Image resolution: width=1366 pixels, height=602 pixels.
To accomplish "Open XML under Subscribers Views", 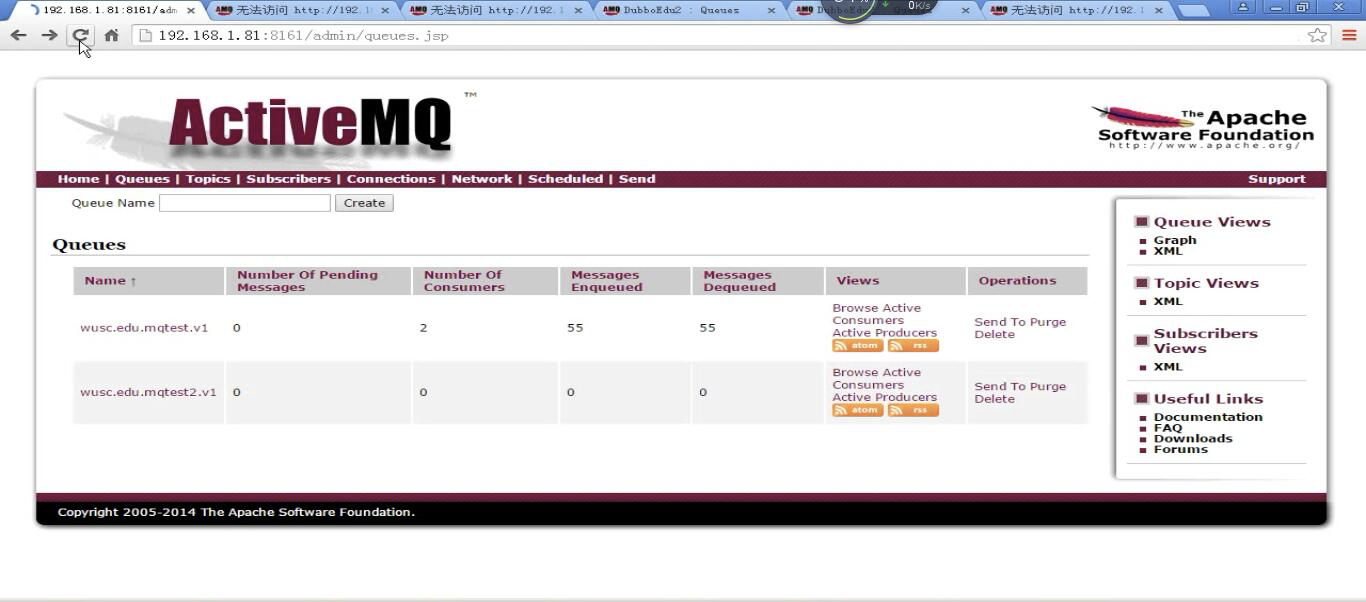I will click(1168, 367).
